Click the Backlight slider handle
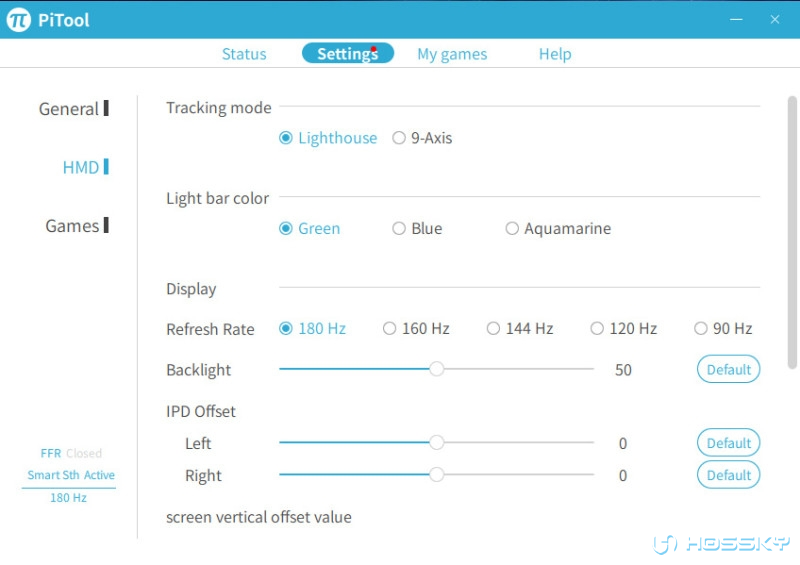Viewport: 800px width, 565px height. [x=436, y=369]
